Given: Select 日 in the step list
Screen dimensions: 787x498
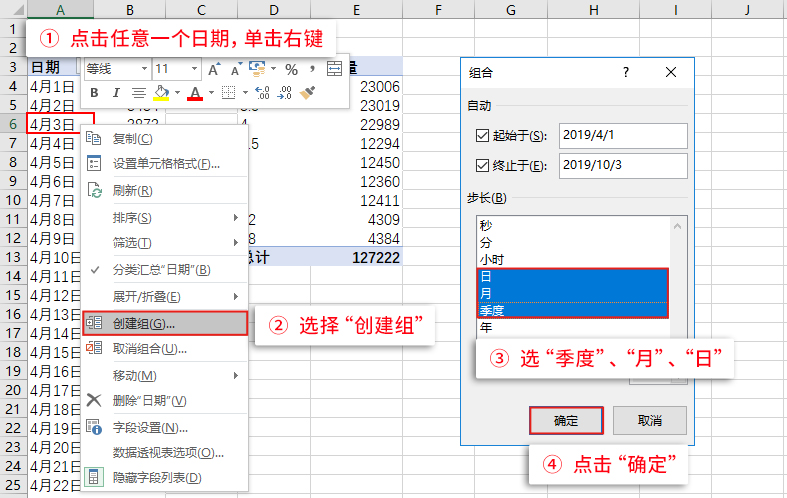Looking at the screenshot, I should click(573, 277).
